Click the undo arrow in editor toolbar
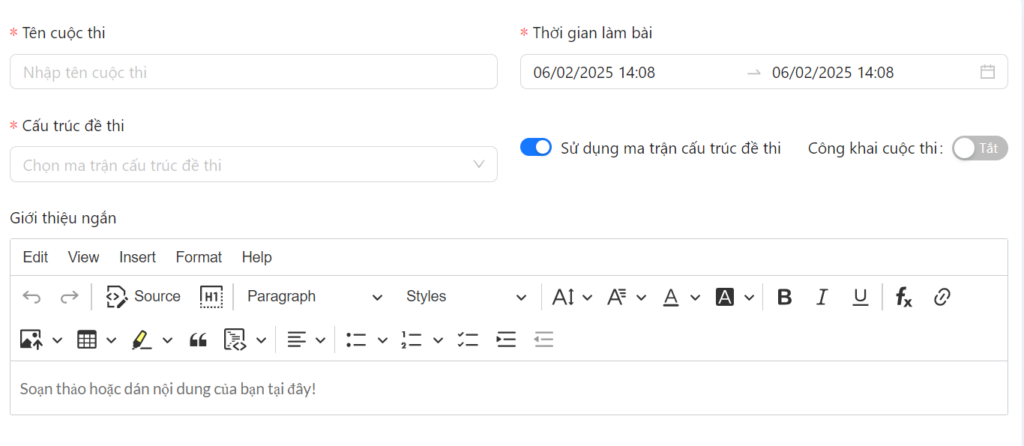 pos(31,297)
